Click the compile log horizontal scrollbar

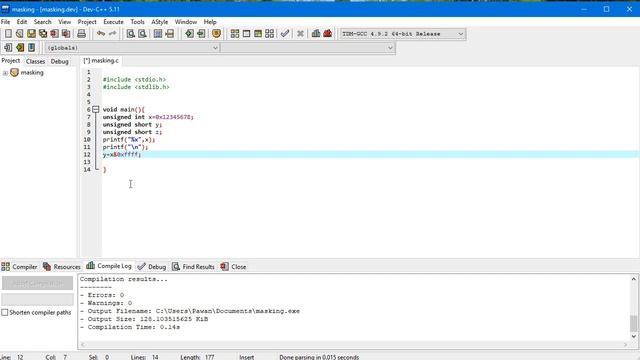click(353, 345)
